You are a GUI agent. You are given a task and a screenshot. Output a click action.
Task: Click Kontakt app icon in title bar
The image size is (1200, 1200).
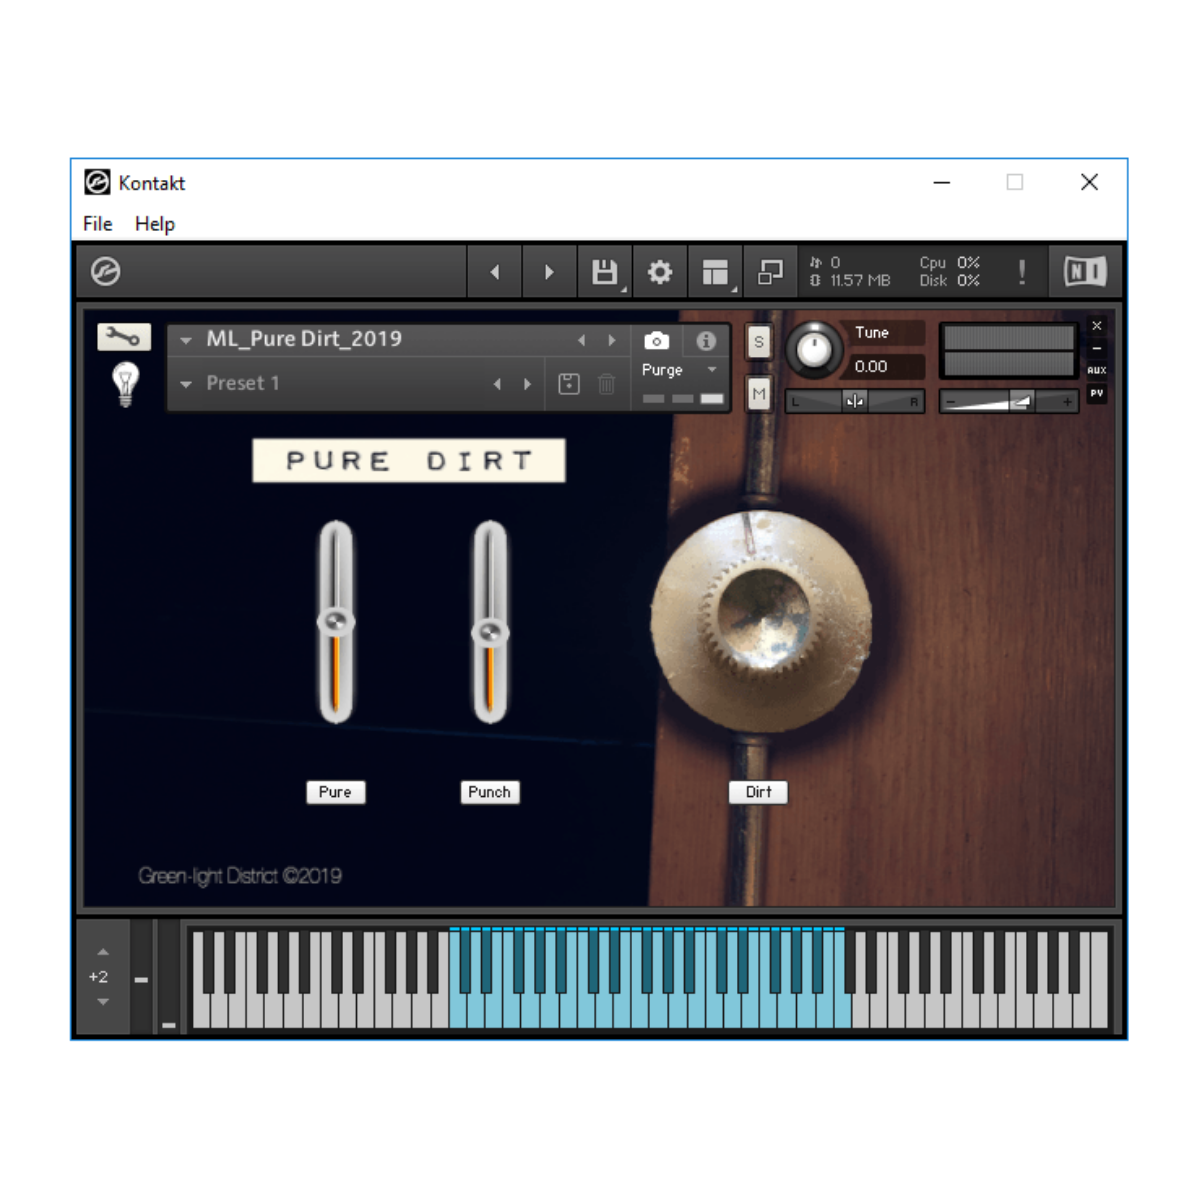[97, 182]
